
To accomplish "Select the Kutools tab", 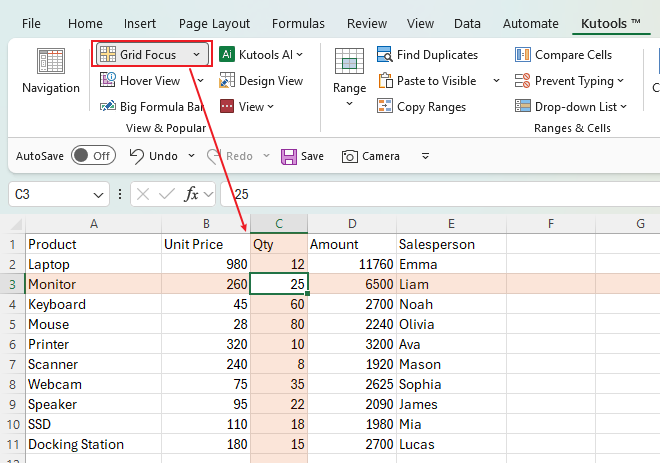I will click(610, 24).
